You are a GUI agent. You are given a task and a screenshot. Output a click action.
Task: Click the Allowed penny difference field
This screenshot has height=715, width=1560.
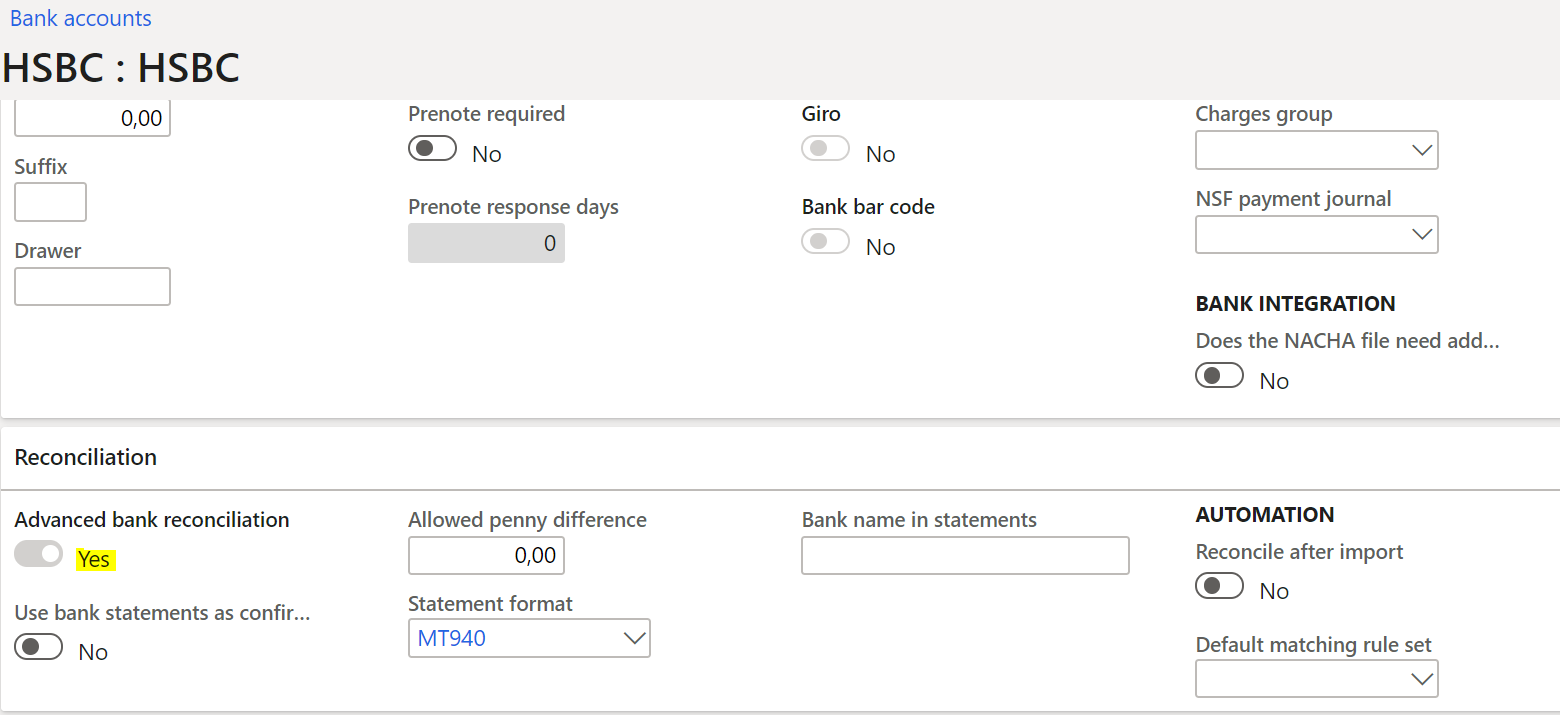[486, 556]
